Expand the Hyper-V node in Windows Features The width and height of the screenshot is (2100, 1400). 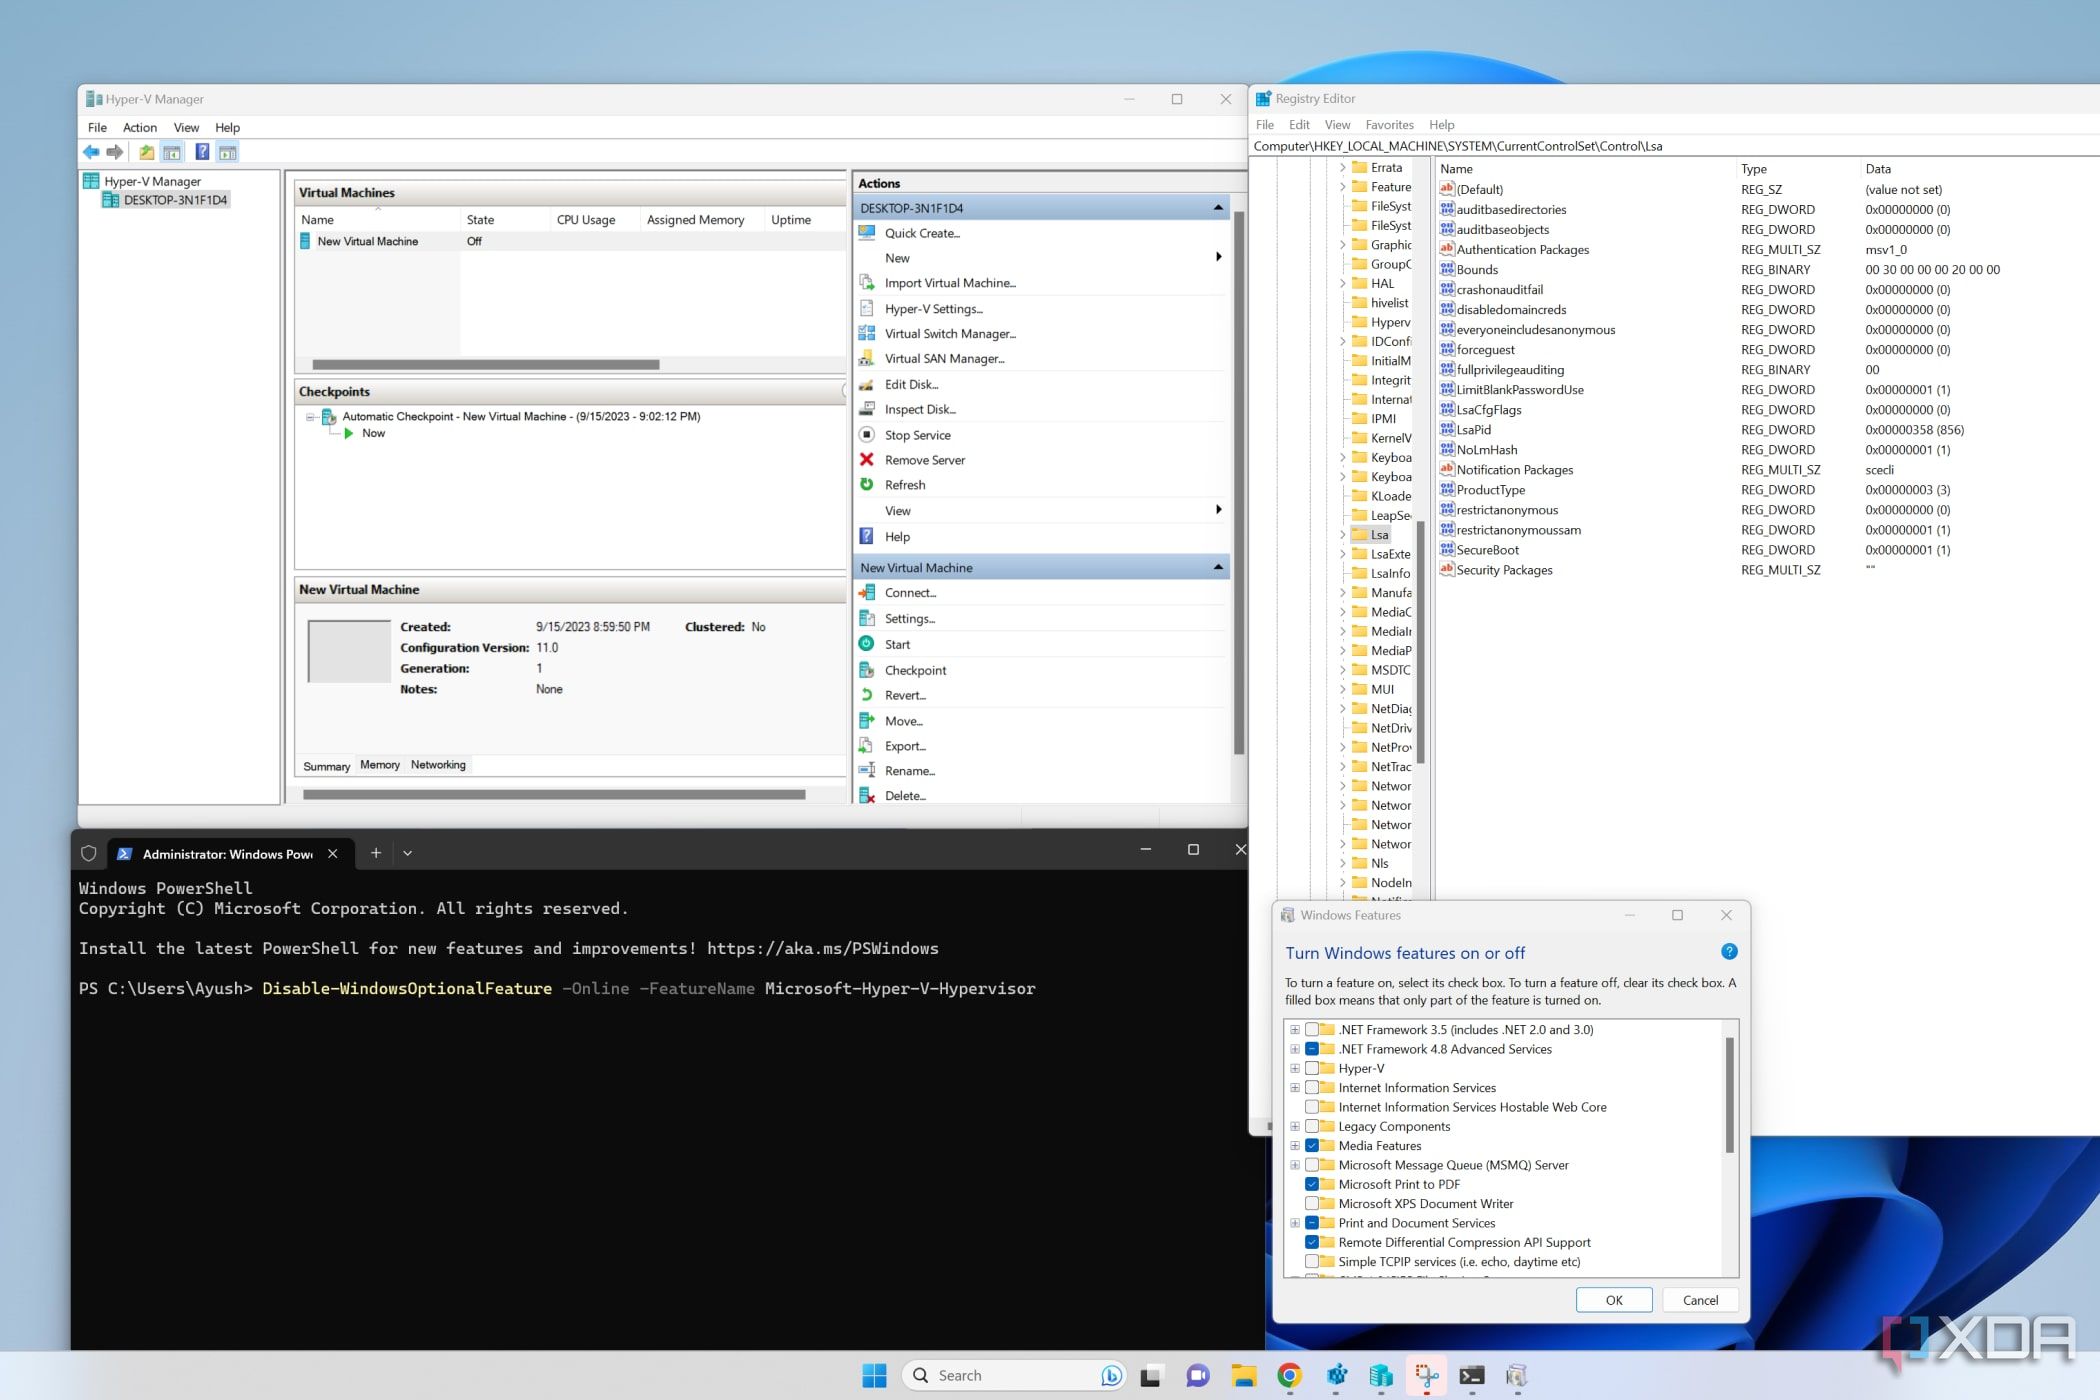[x=1295, y=1068]
